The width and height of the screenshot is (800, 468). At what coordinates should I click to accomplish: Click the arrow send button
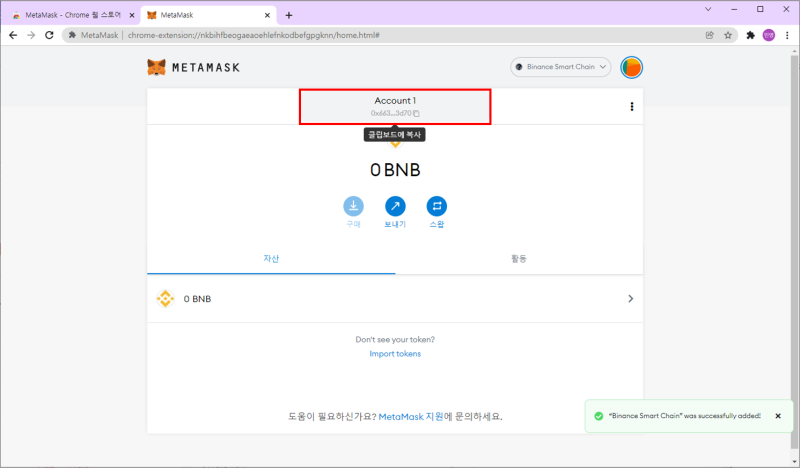point(395,206)
